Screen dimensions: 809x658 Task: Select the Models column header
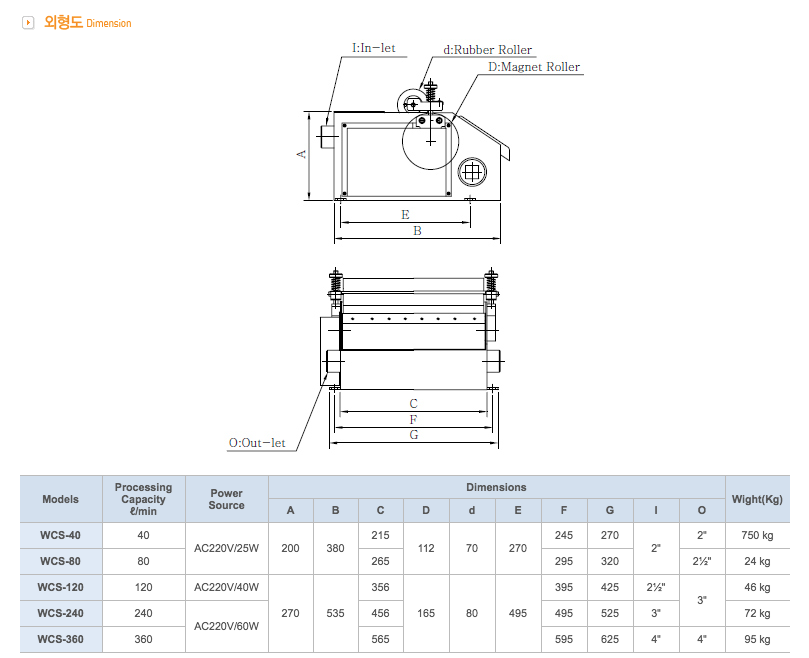point(60,499)
